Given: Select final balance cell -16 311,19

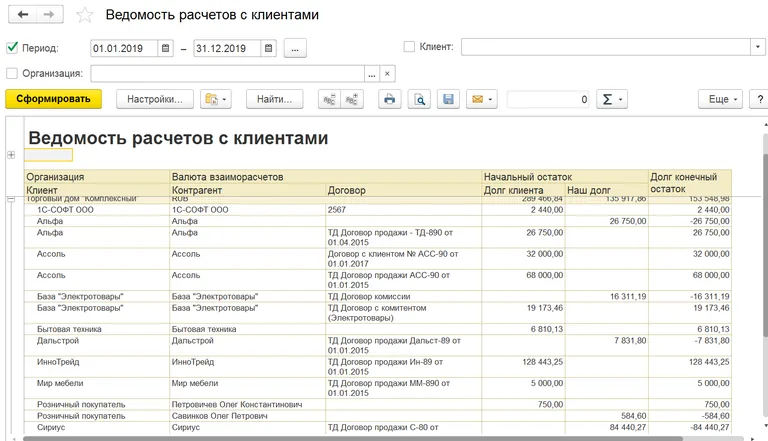Looking at the screenshot, I should click(x=690, y=296).
